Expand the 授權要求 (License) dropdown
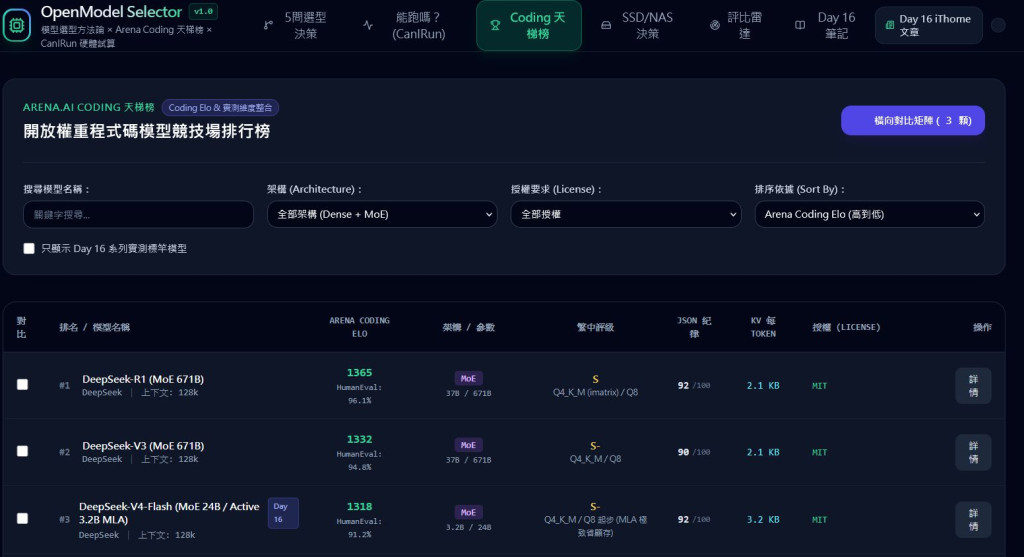 (626, 214)
